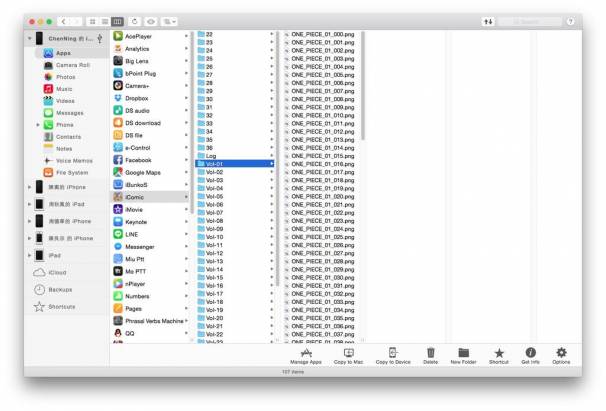Expand the Vol-02 folder
This screenshot has height=411, width=606.
(x=272, y=172)
